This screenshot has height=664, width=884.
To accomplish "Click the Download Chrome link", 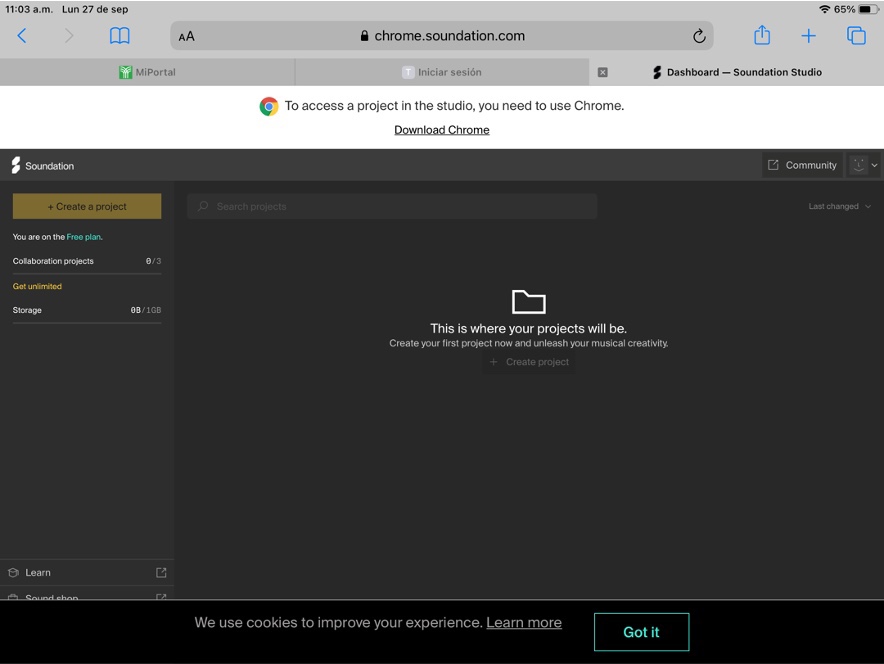I will coord(442,130).
